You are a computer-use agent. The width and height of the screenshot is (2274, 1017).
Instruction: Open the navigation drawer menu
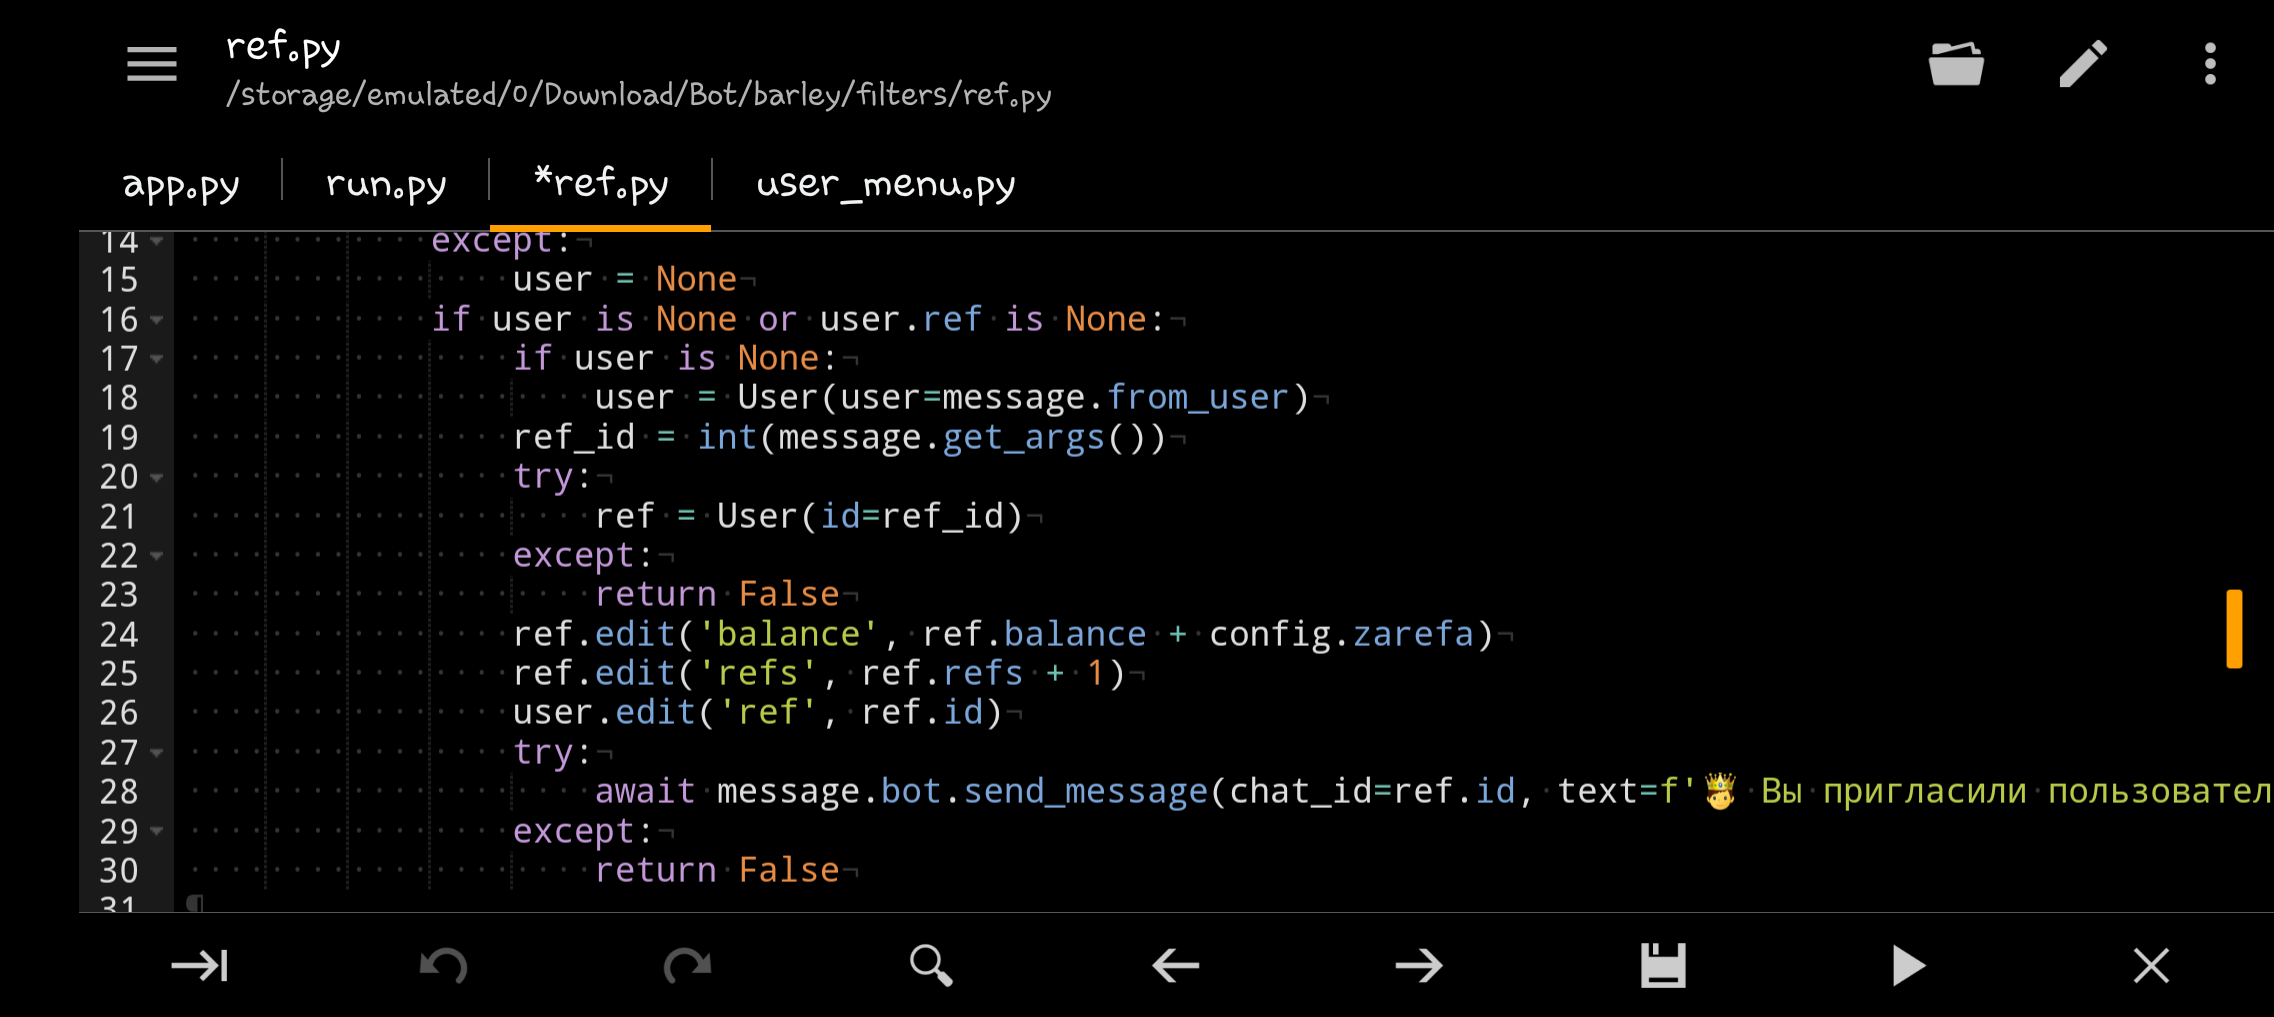tap(151, 62)
